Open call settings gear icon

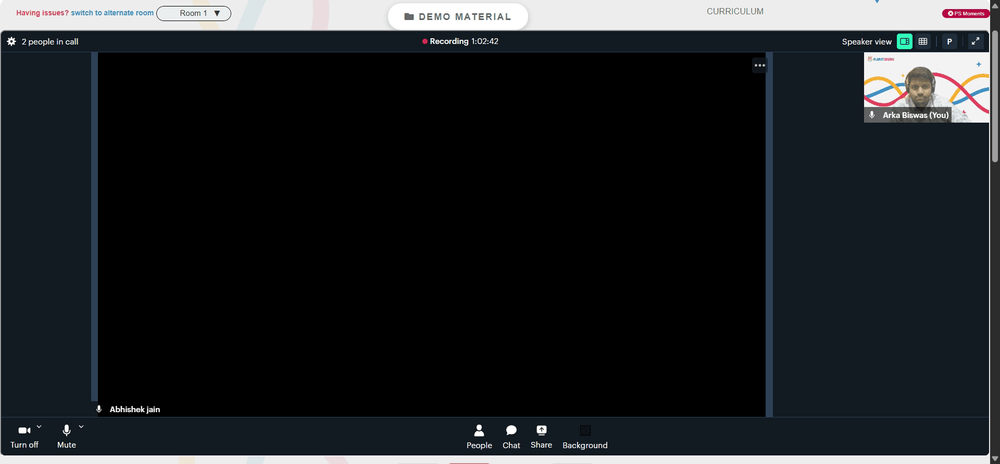pyautogui.click(x=11, y=41)
